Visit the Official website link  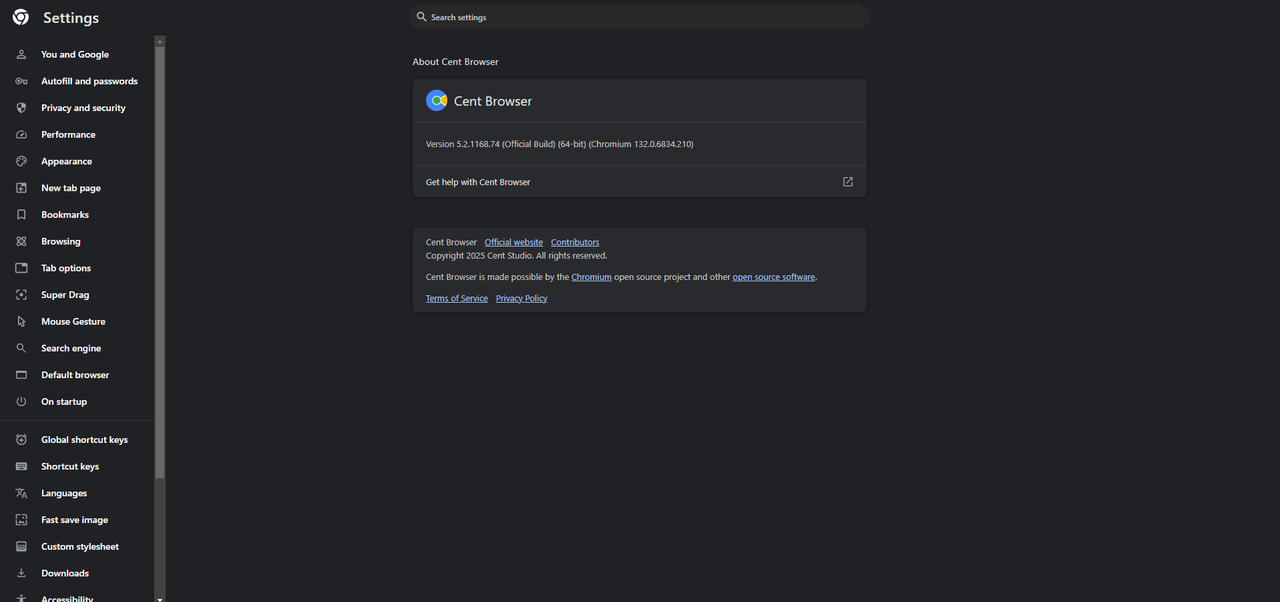(514, 242)
